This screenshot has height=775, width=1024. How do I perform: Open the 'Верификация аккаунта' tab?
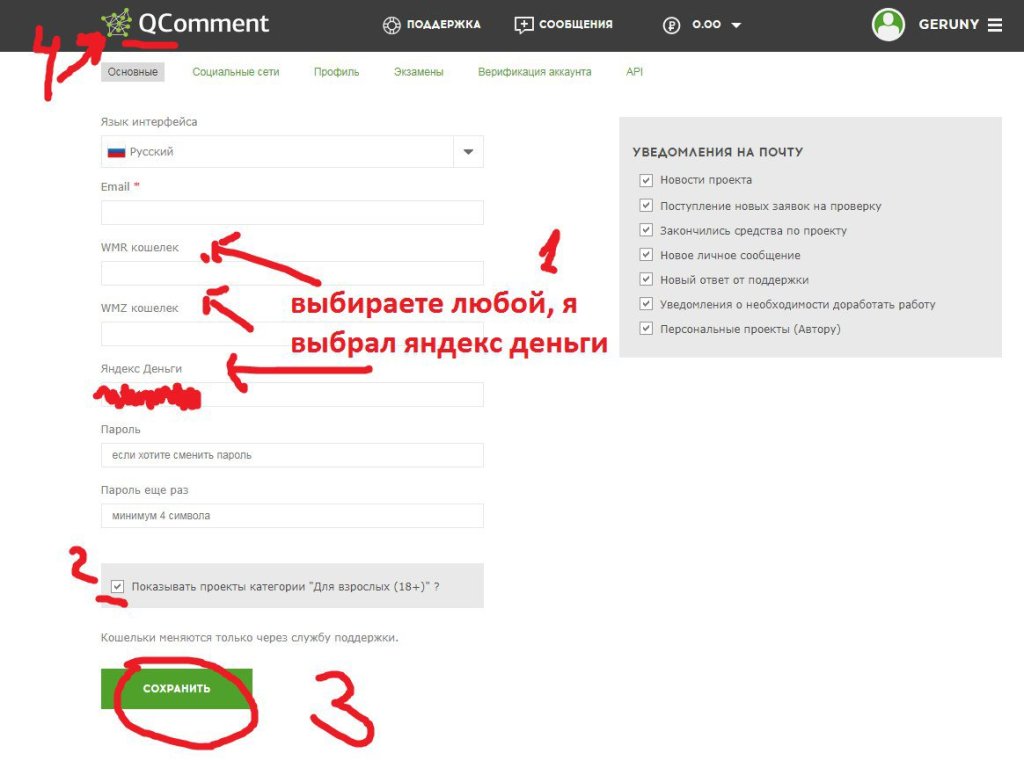click(x=534, y=72)
